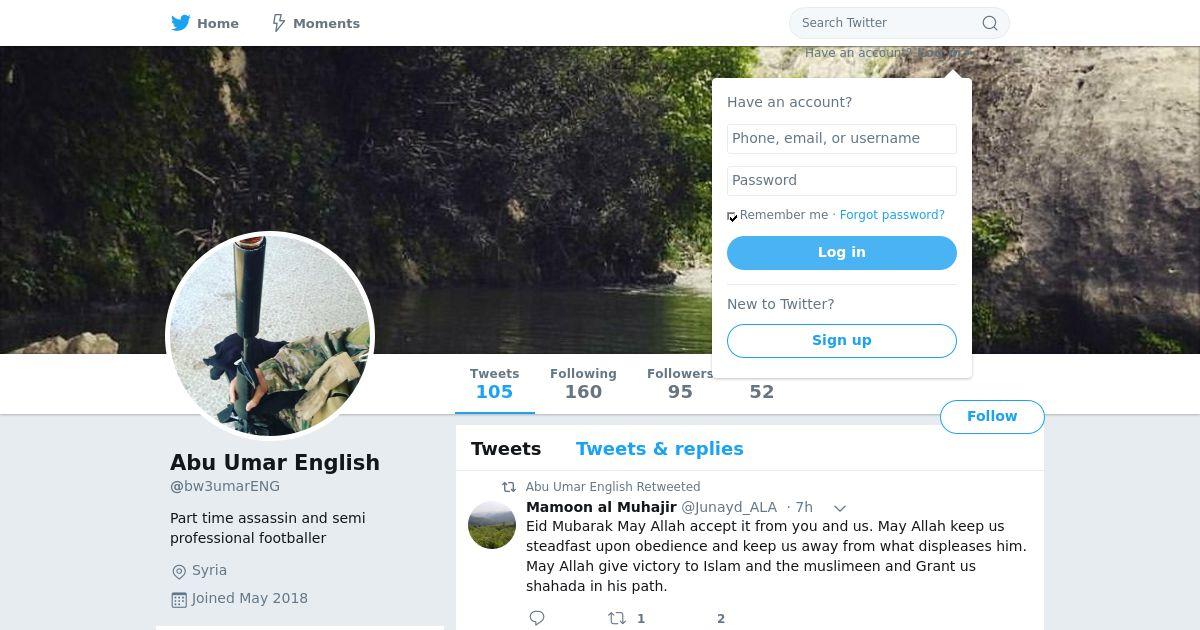Click the retweeted indicator icon above tweet
The image size is (1200, 630).
click(x=509, y=487)
